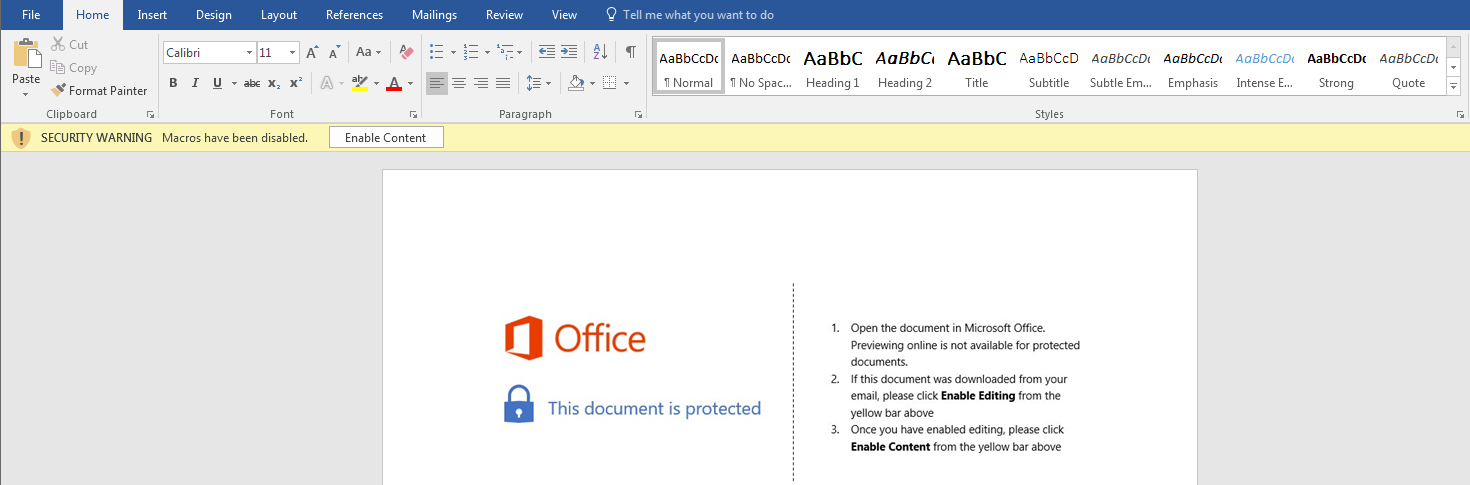The image size is (1470, 485).
Task: Select the Normal style thumbnail
Action: 688,68
